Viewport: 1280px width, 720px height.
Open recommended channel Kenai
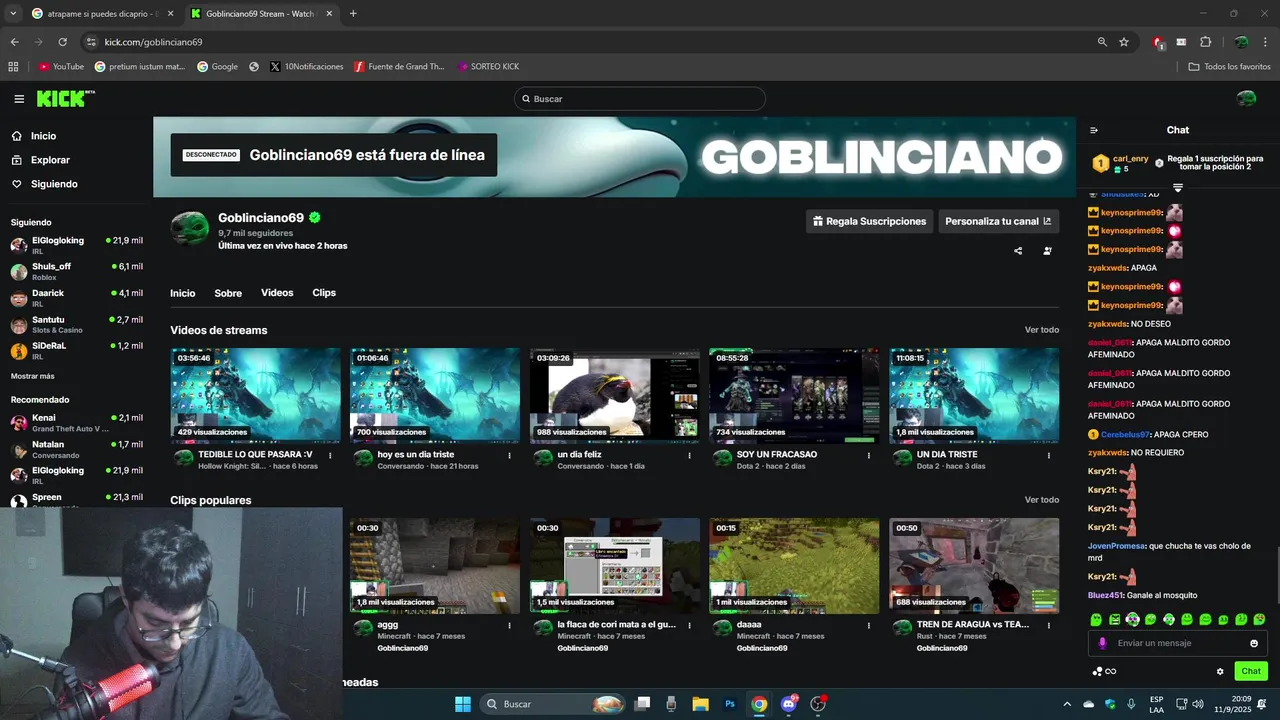tap(76, 422)
